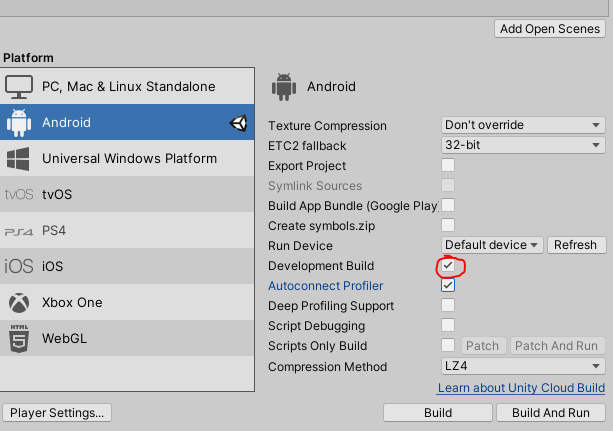The height and width of the screenshot is (431, 613).
Task: Click the Build button
Action: 438,413
